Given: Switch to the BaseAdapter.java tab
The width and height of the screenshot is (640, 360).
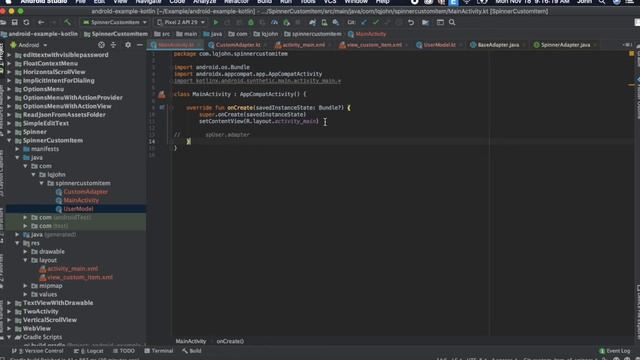Looking at the screenshot, I should pyautogui.click(x=498, y=45).
